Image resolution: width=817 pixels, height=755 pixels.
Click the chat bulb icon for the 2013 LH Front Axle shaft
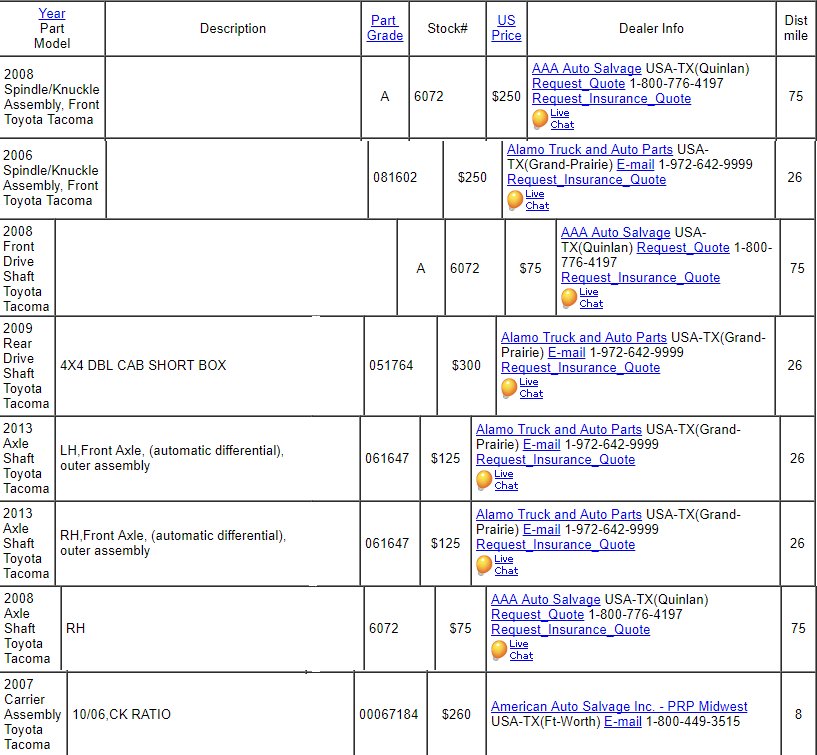click(x=484, y=480)
